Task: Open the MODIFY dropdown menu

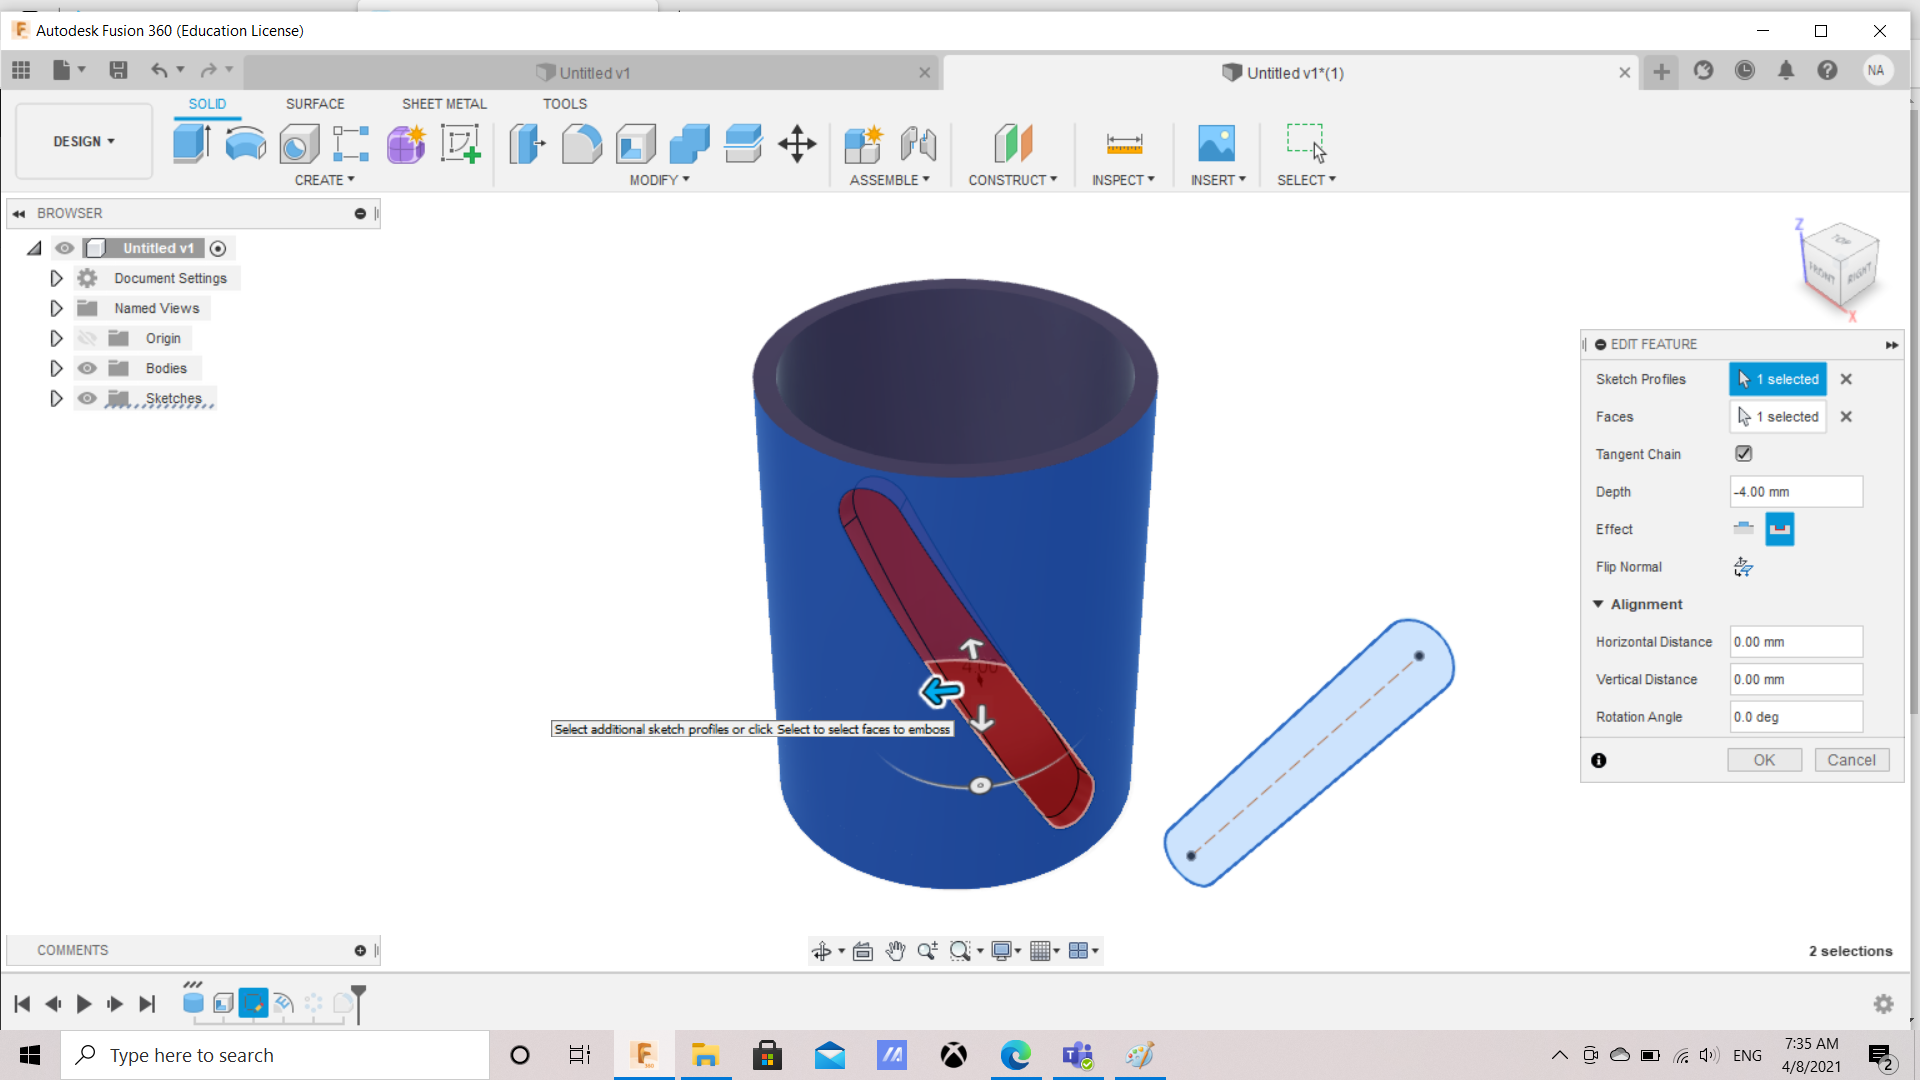Action: [659, 180]
